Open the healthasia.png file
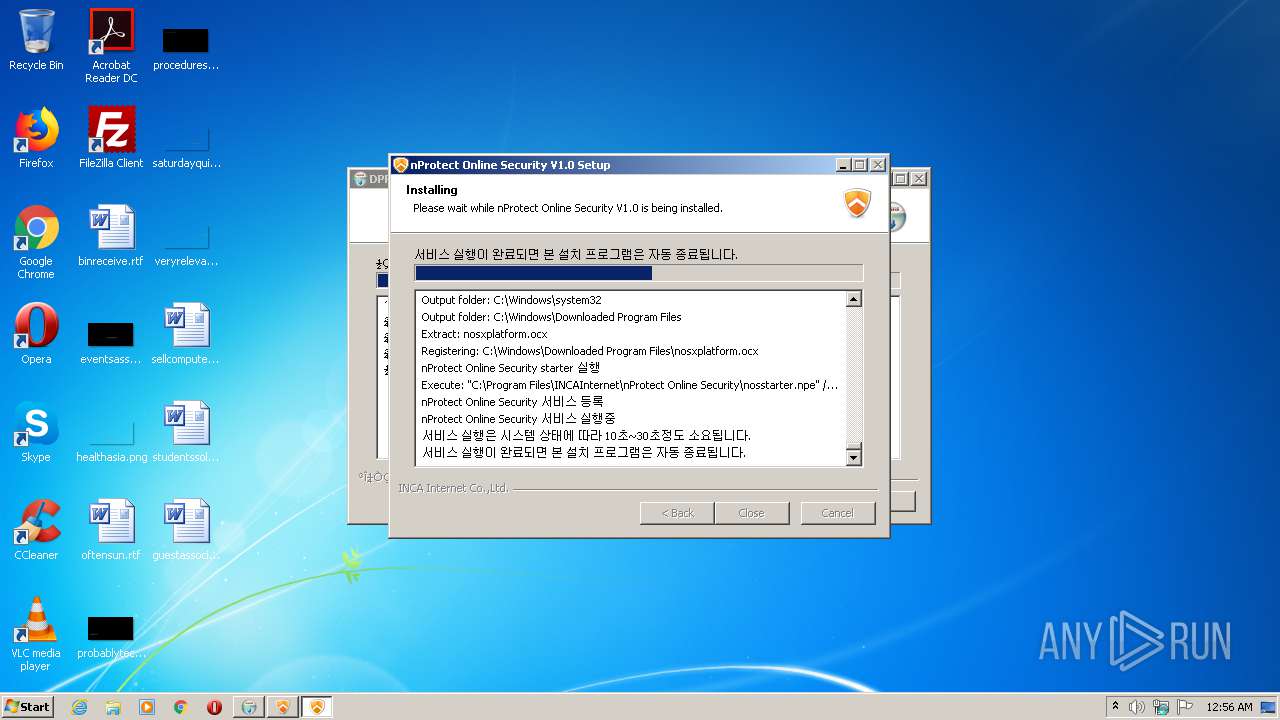1280x720 pixels. pyautogui.click(x=111, y=440)
